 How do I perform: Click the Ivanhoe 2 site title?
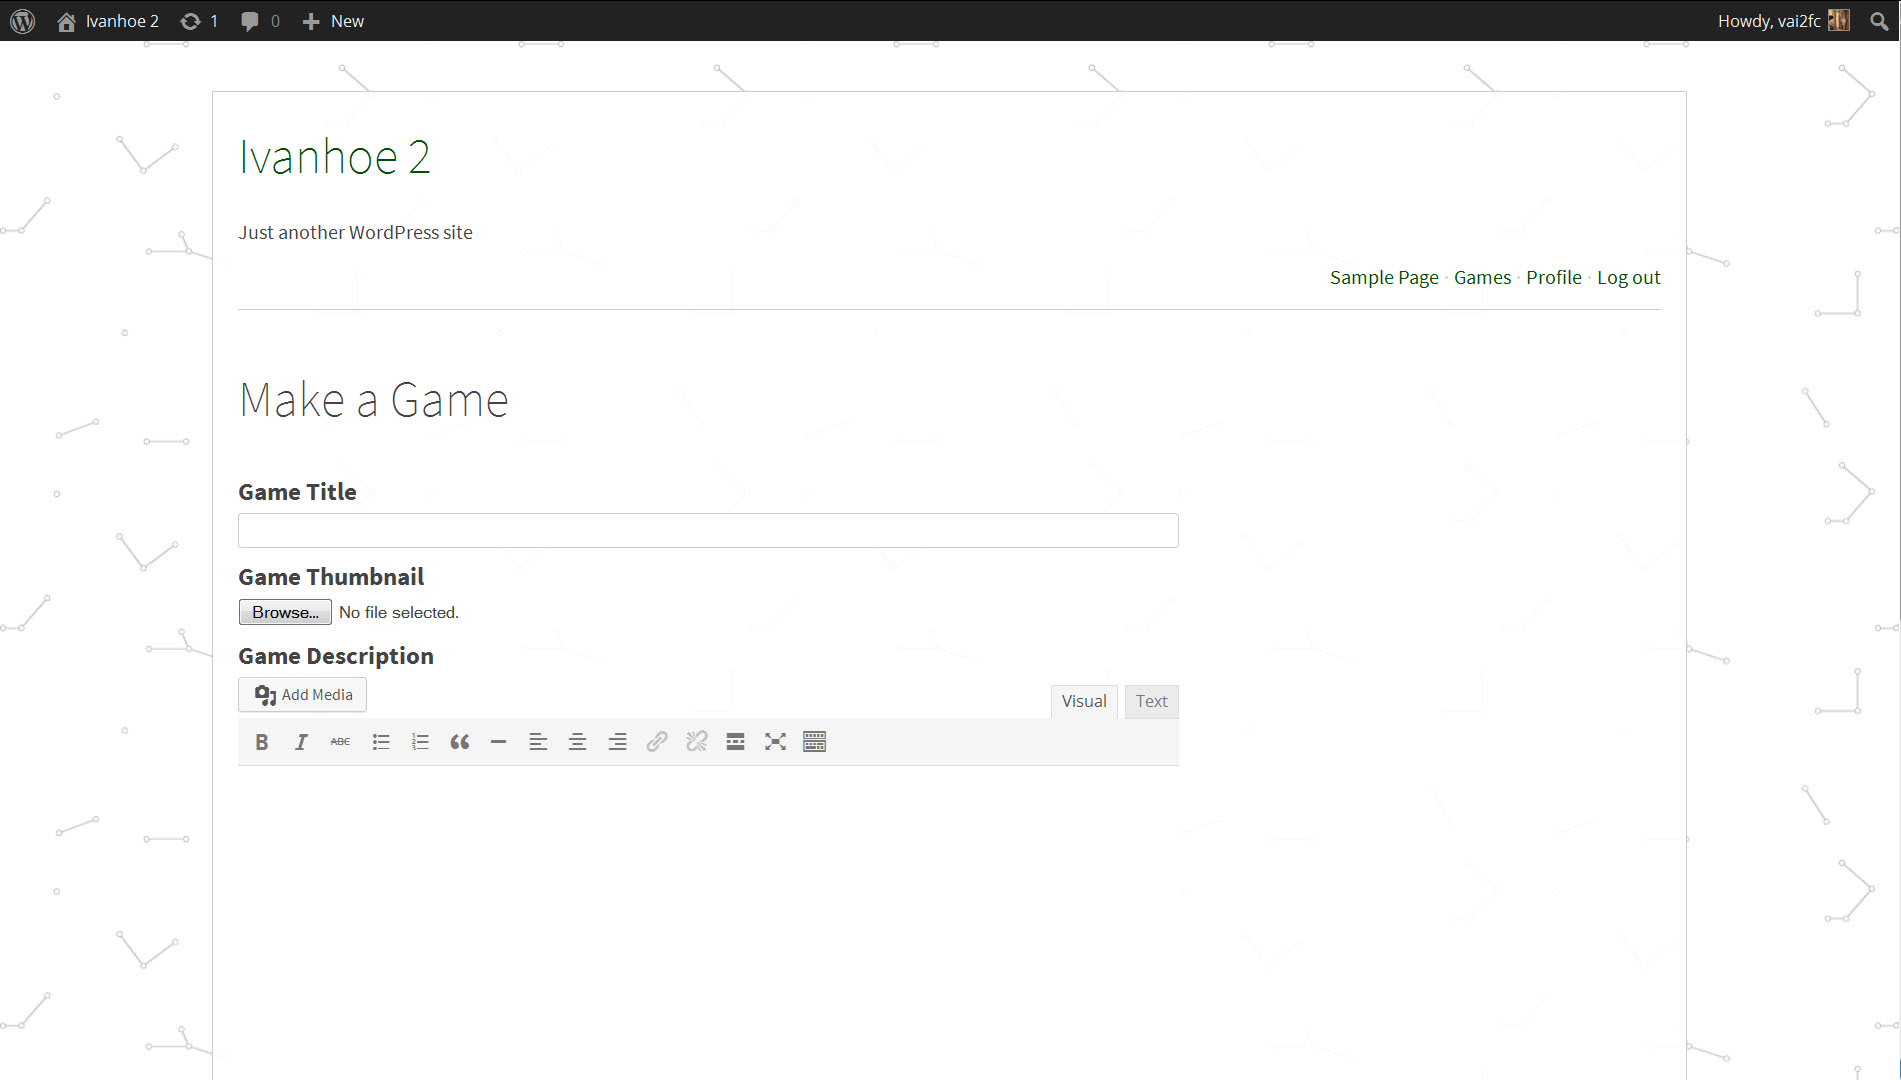pyautogui.click(x=335, y=157)
